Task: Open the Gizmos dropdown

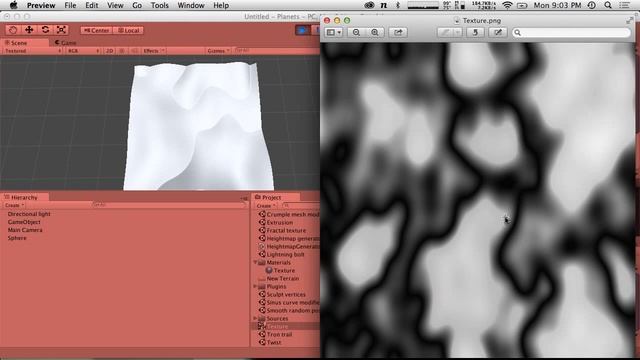Action: pyautogui.click(x=218, y=51)
